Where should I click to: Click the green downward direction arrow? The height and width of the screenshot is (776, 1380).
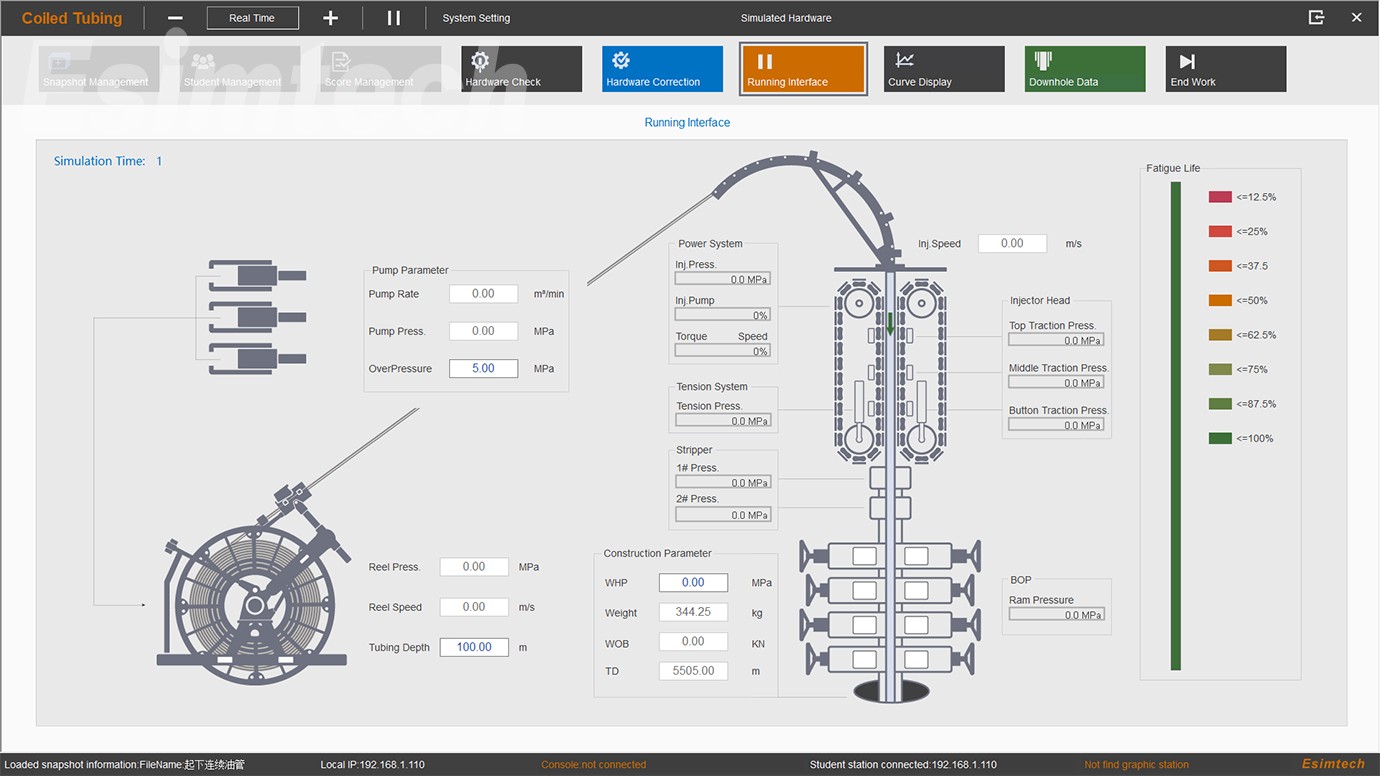coord(890,324)
